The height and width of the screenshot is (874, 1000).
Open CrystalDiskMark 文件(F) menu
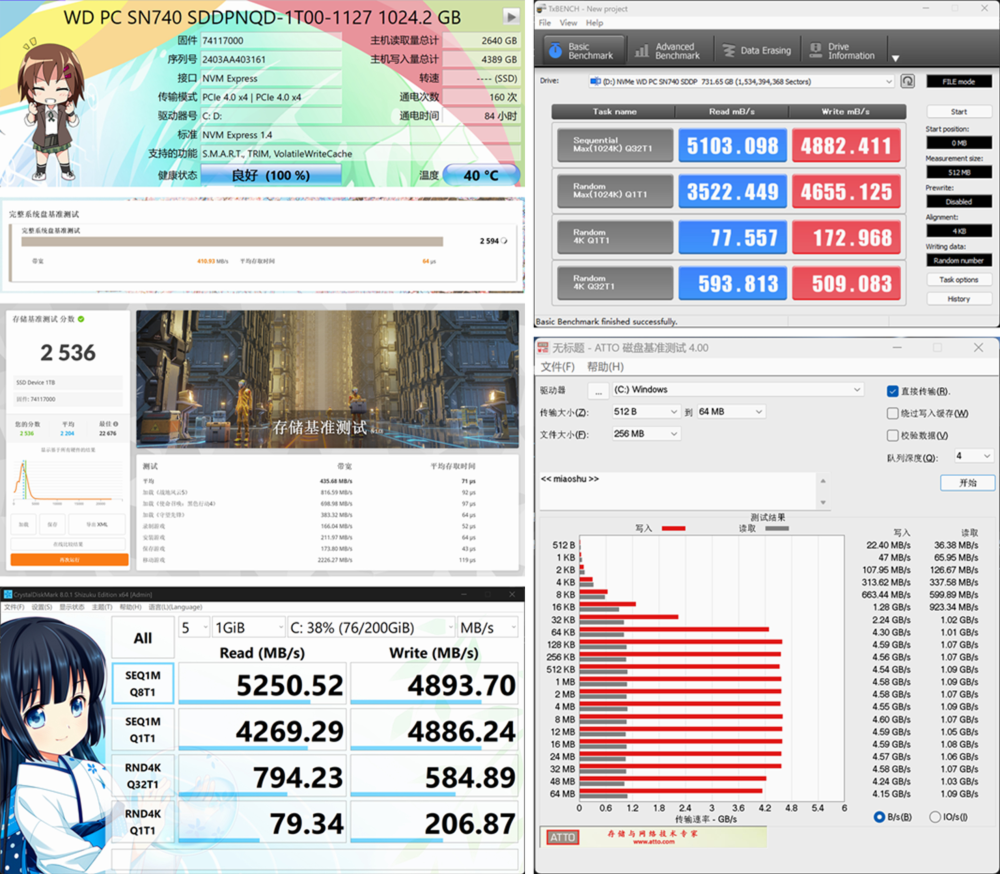(x=14, y=607)
